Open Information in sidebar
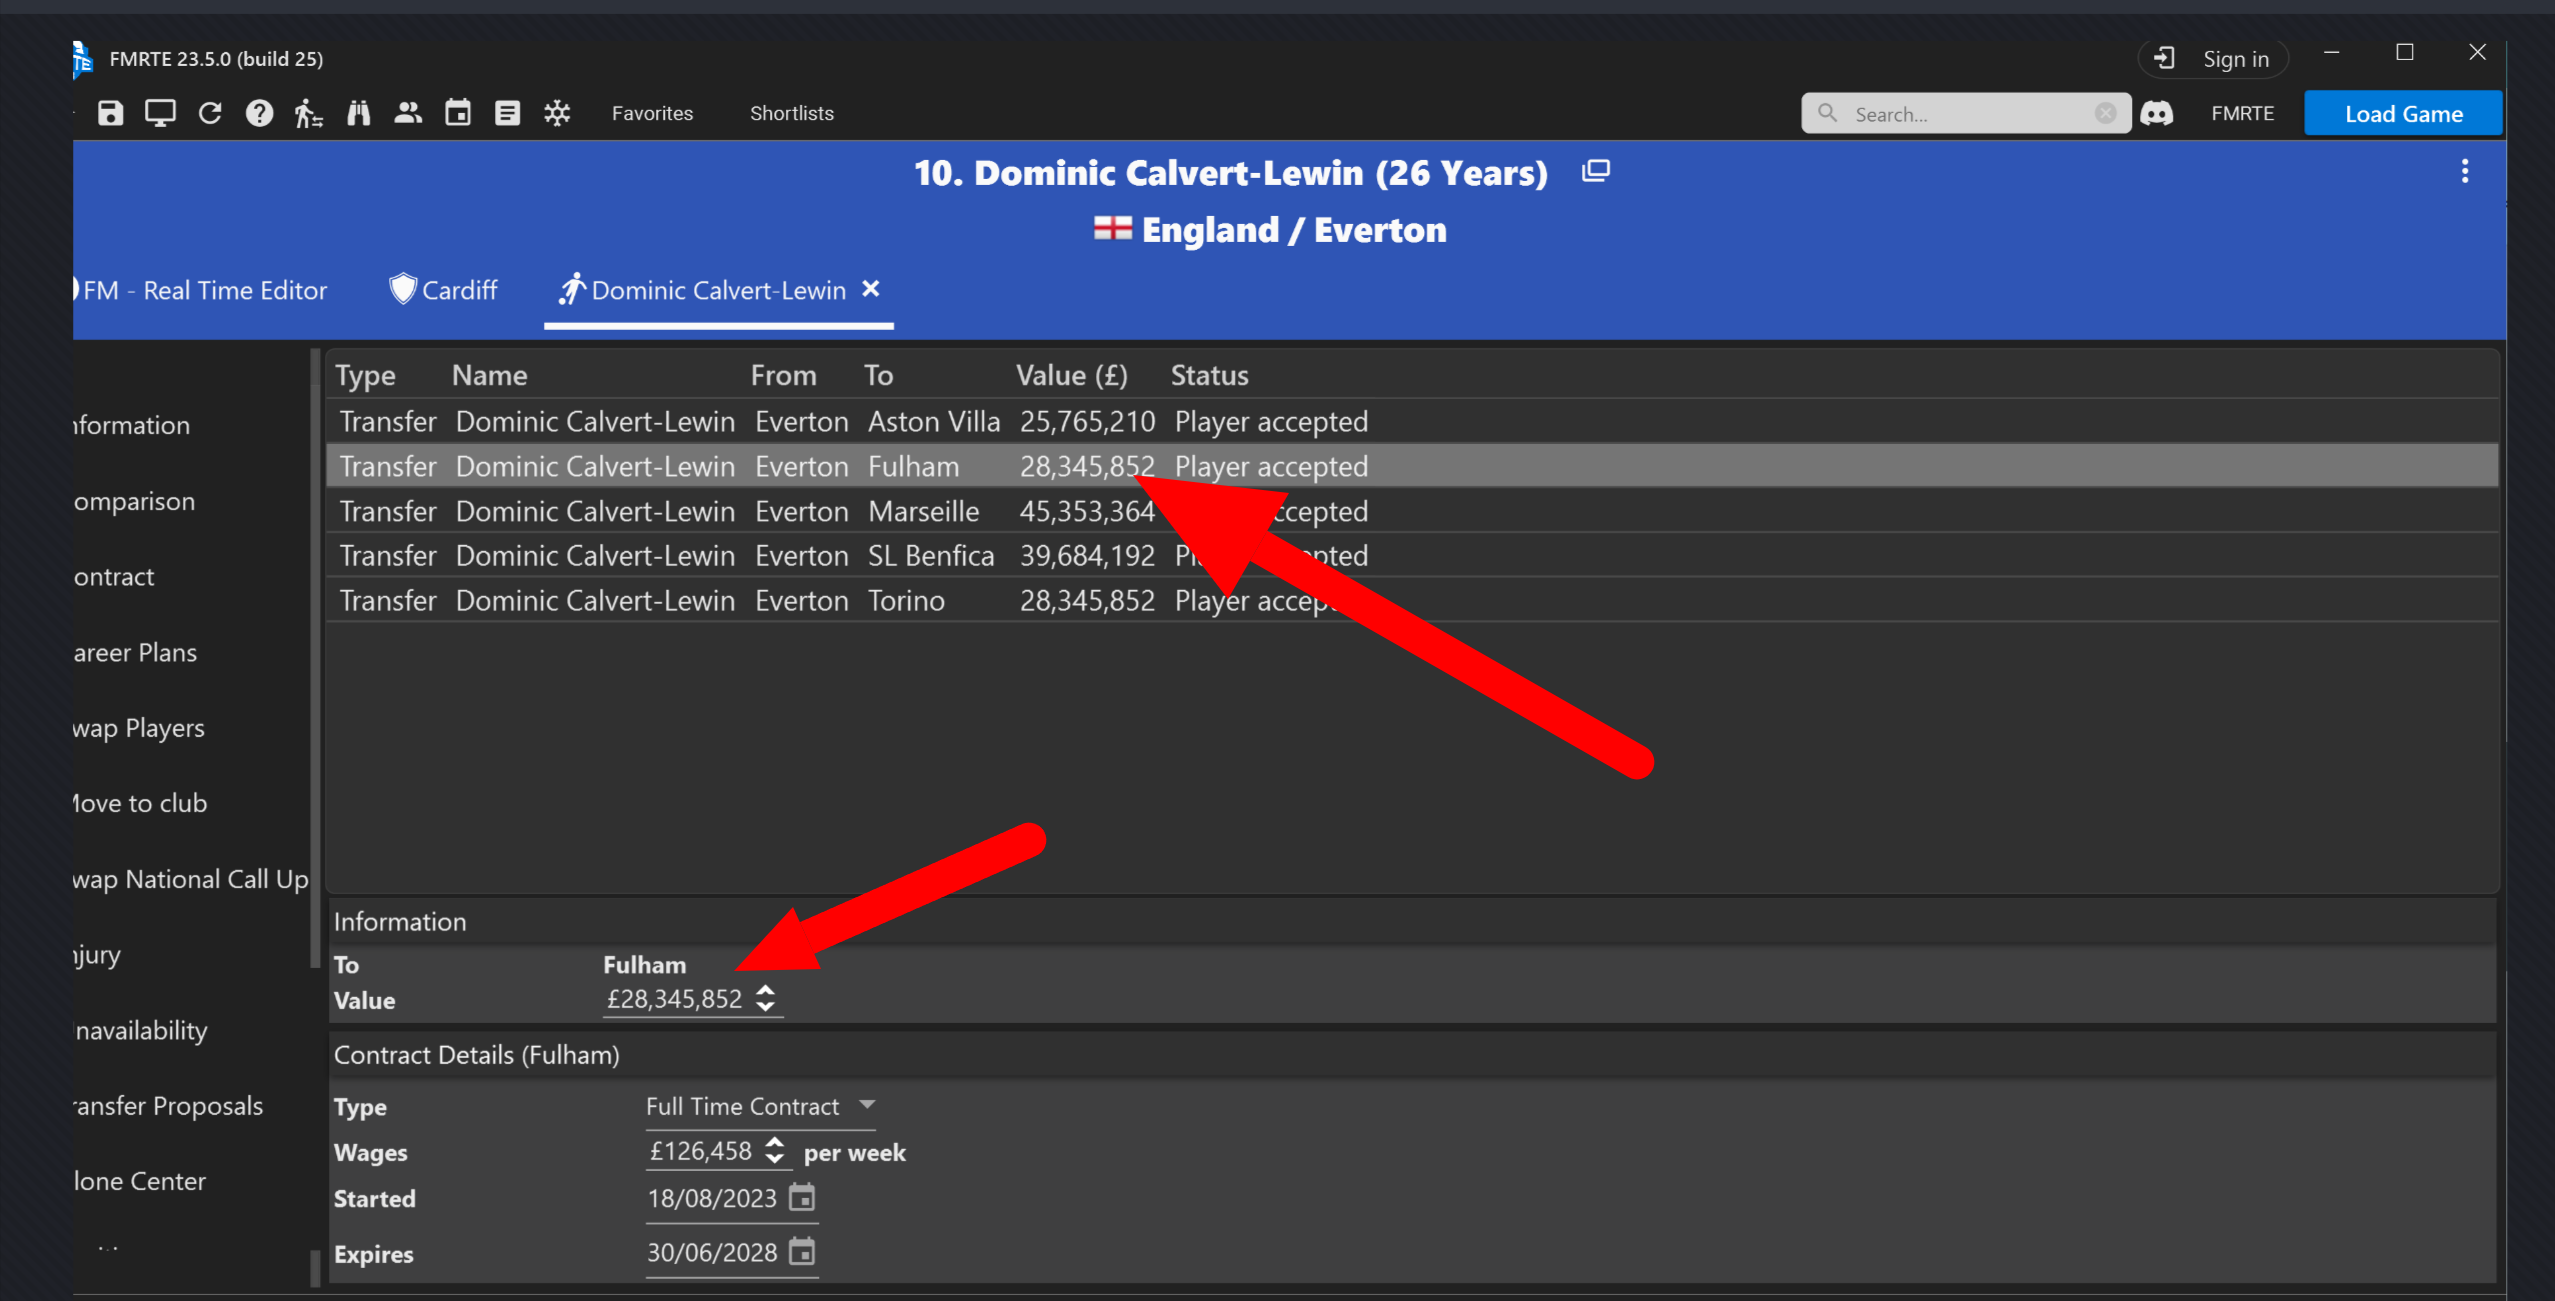The width and height of the screenshot is (2555, 1301). pos(132,425)
